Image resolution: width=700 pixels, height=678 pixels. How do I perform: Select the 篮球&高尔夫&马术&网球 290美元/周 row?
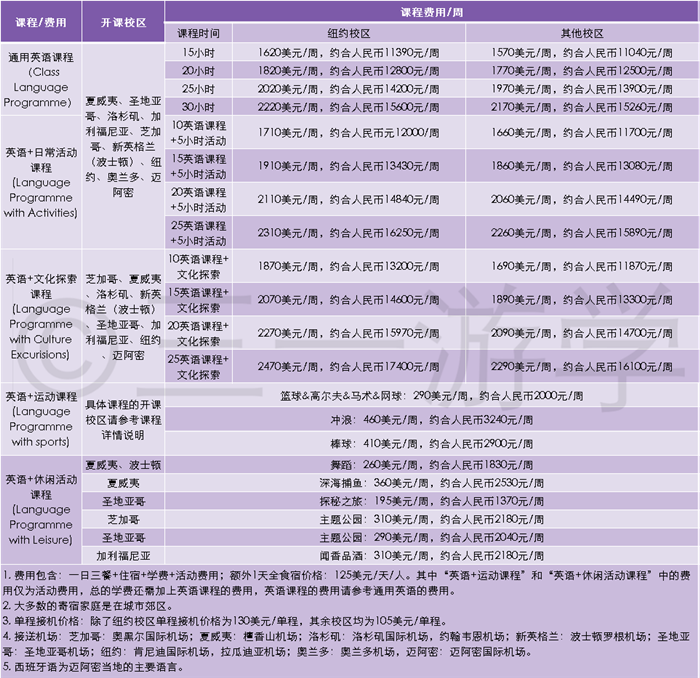pos(431,395)
